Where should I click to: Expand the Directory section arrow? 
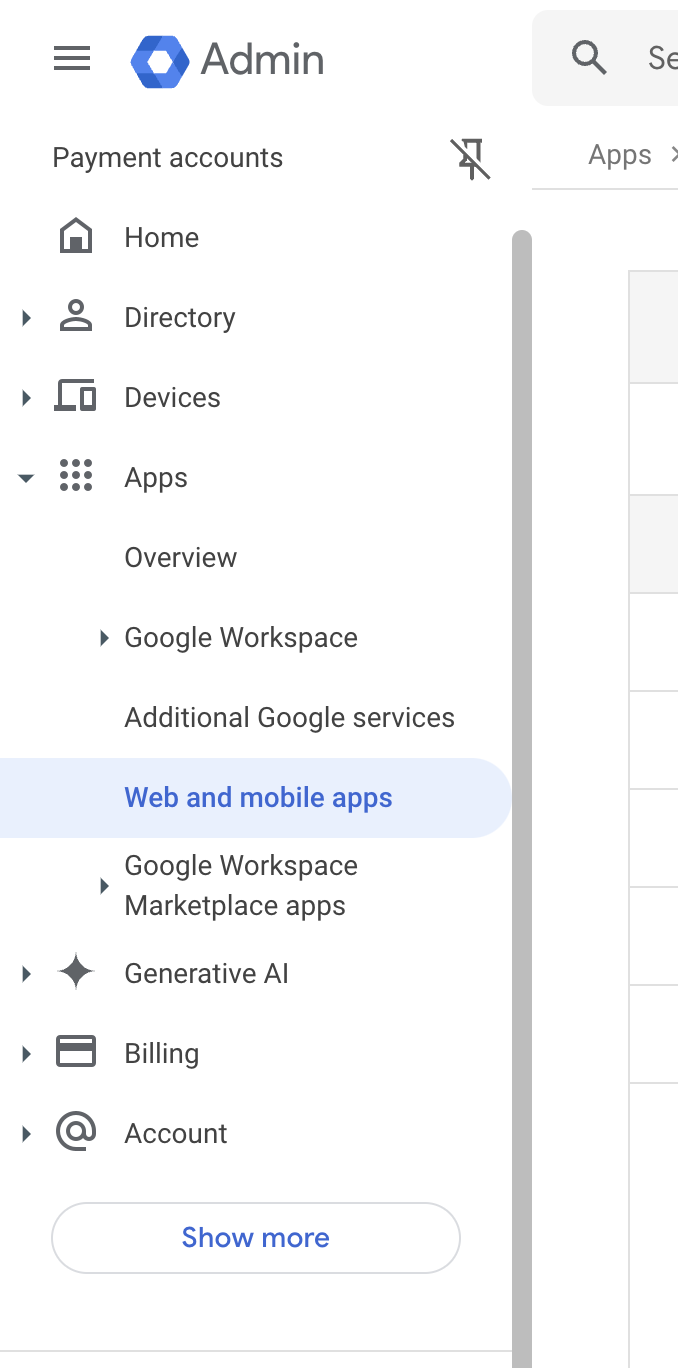[x=26, y=318]
